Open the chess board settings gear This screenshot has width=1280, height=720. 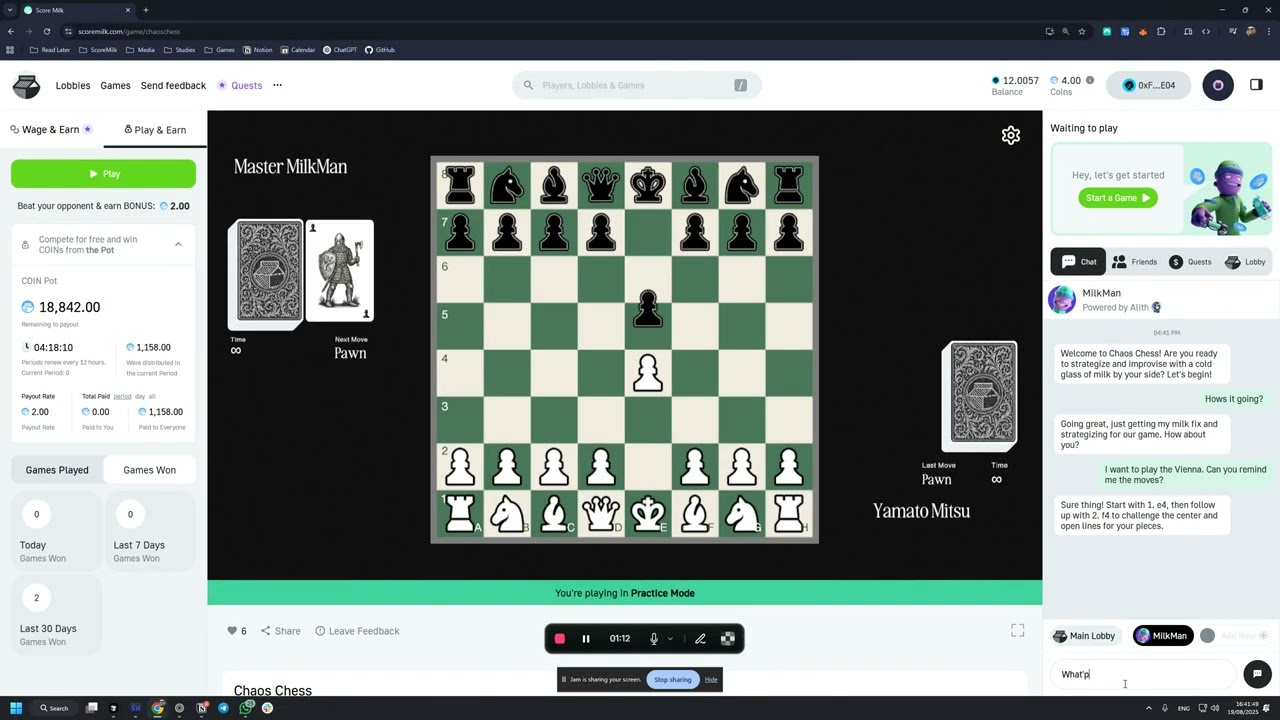pos(1010,135)
